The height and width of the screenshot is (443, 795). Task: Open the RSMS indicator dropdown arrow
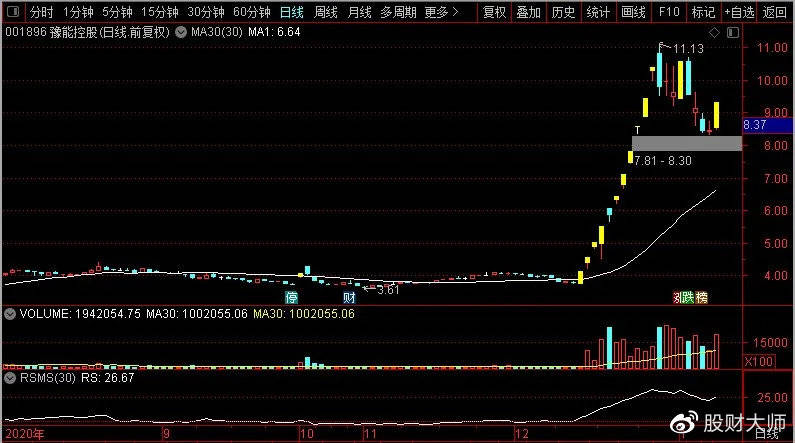10,379
